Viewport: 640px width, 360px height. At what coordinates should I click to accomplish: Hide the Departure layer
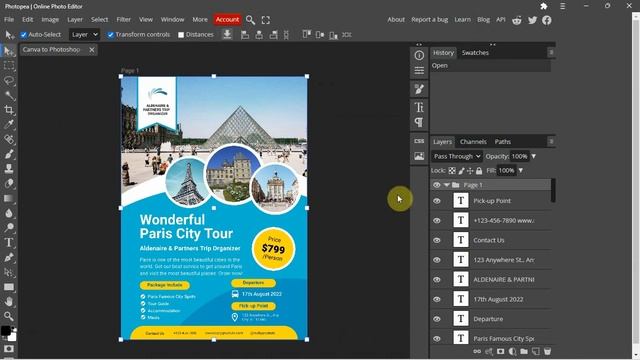point(437,319)
